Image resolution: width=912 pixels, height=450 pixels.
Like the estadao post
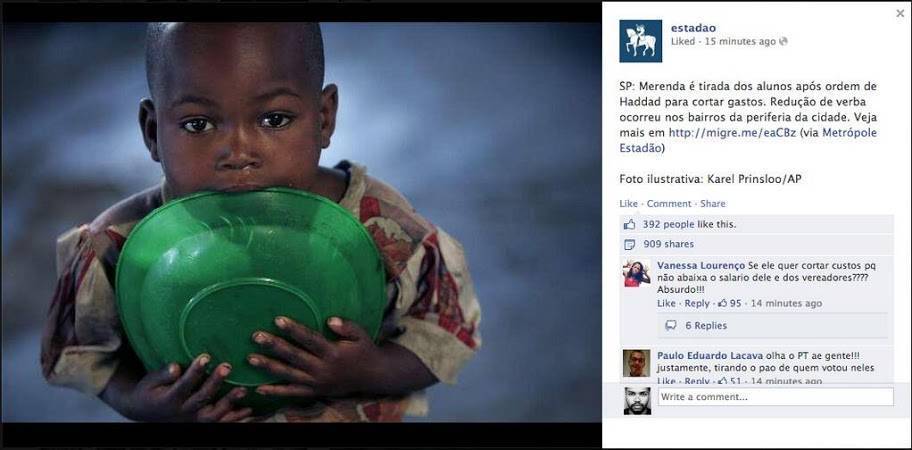tap(628, 203)
